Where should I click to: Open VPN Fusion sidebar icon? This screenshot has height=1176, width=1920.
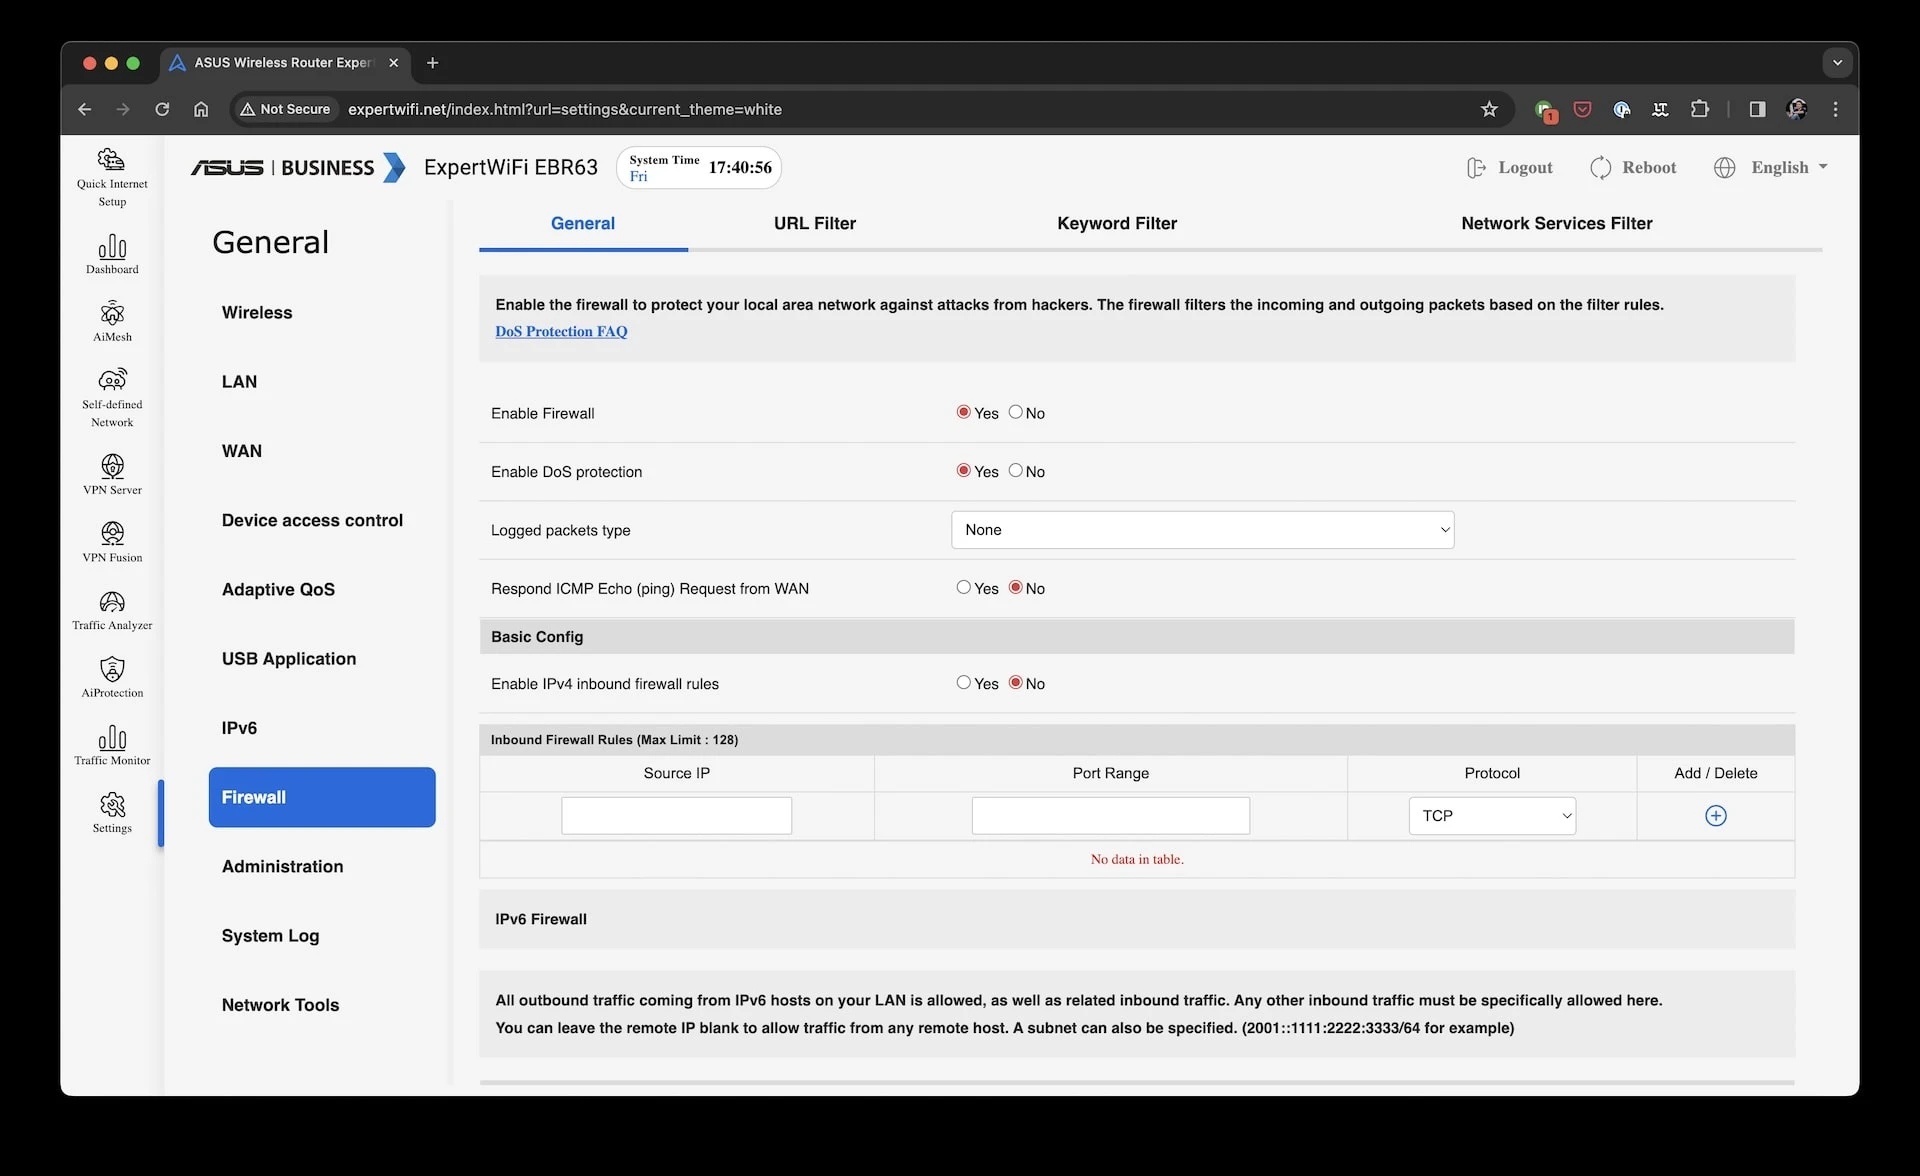point(112,541)
